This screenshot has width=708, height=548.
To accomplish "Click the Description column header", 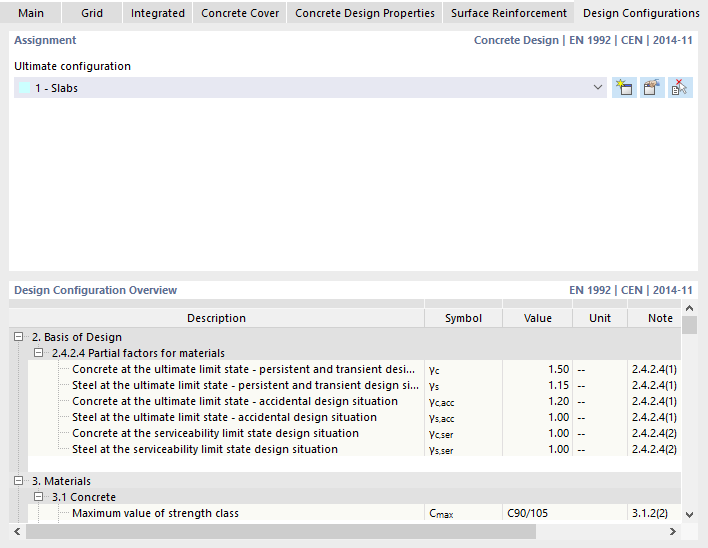I will pyautogui.click(x=216, y=318).
